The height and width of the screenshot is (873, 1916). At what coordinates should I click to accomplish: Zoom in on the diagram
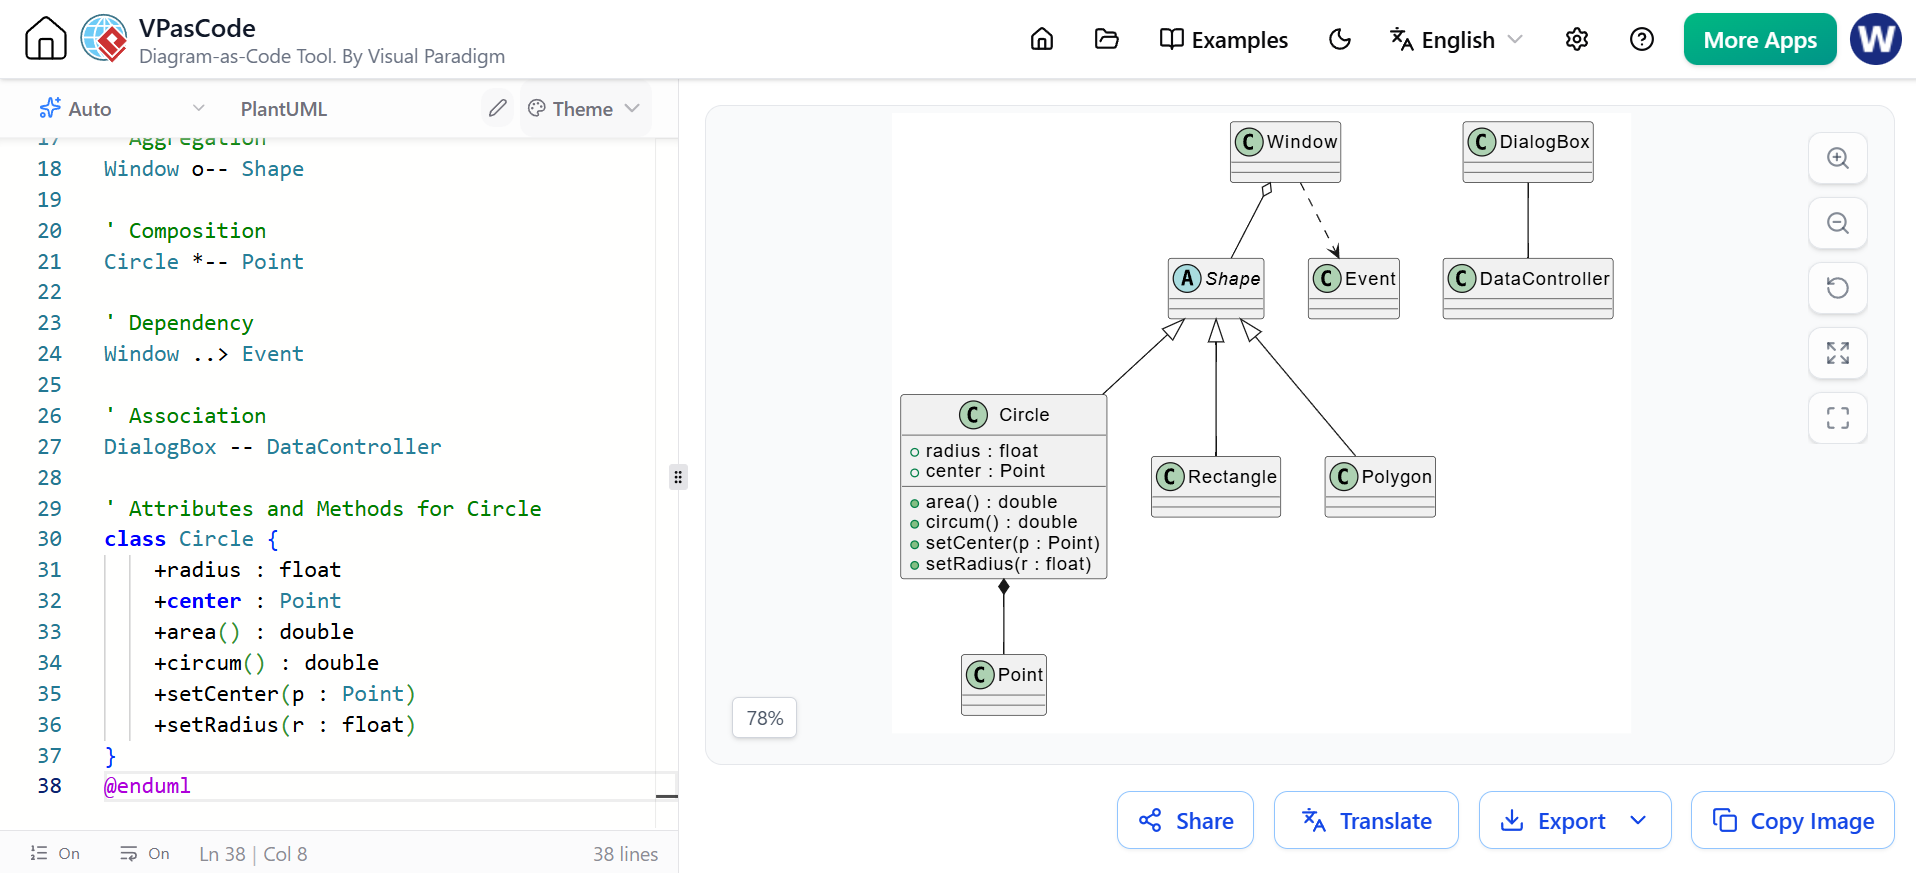point(1838,158)
